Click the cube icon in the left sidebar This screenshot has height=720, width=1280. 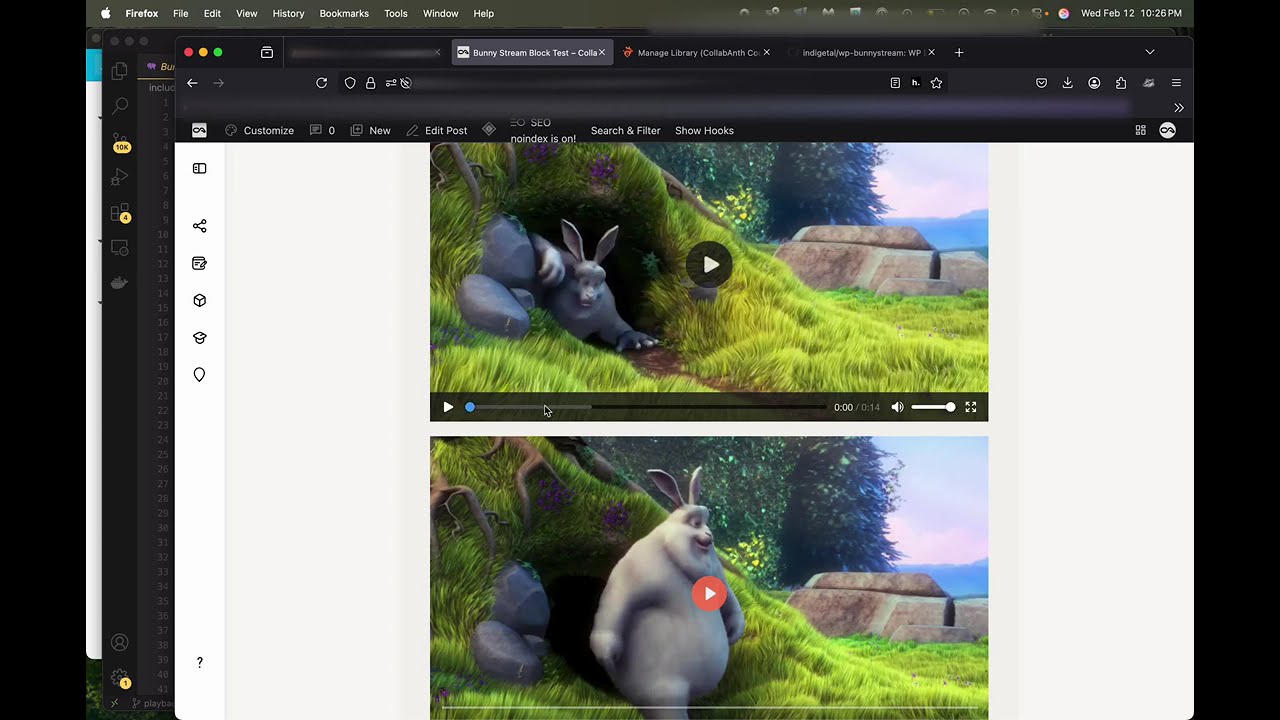coord(199,300)
